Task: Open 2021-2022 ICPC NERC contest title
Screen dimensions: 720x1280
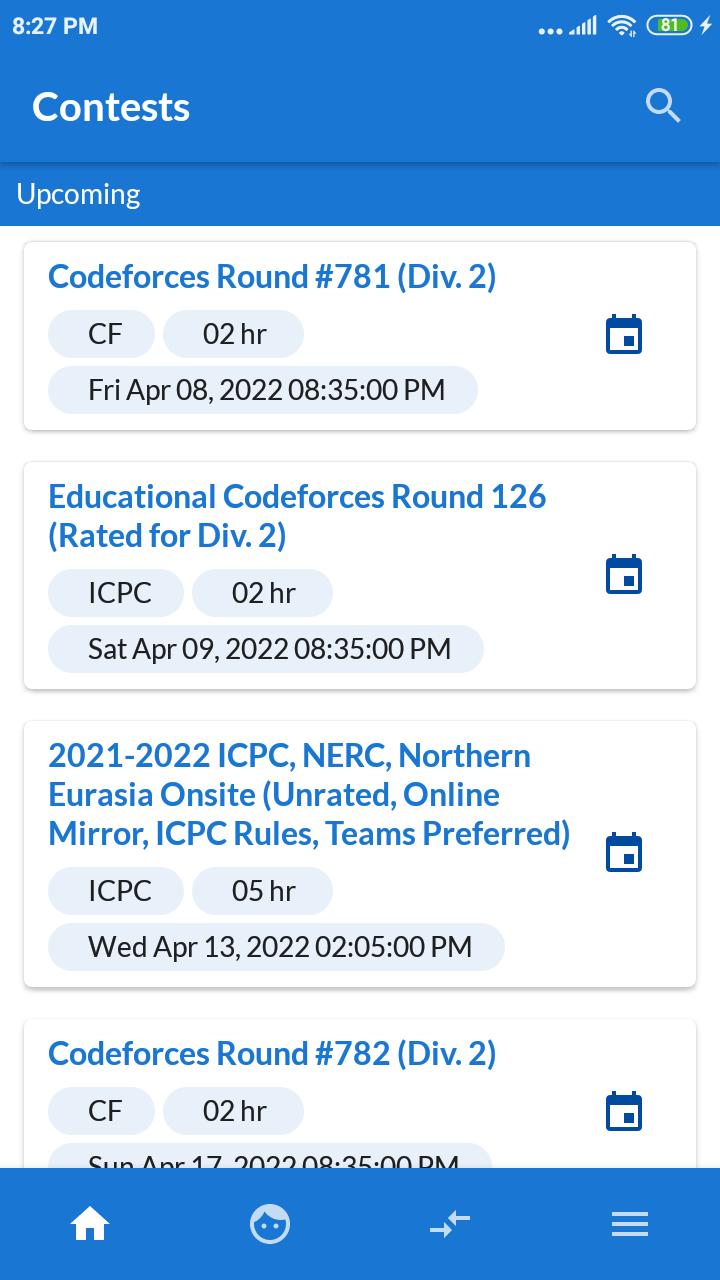Action: [x=309, y=794]
